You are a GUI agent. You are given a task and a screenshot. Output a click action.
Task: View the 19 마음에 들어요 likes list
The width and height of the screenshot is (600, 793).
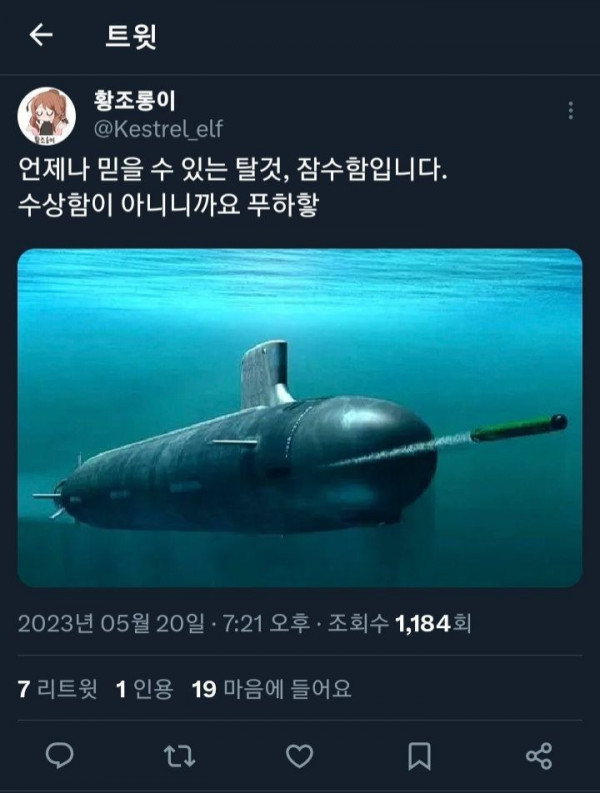(x=271, y=689)
